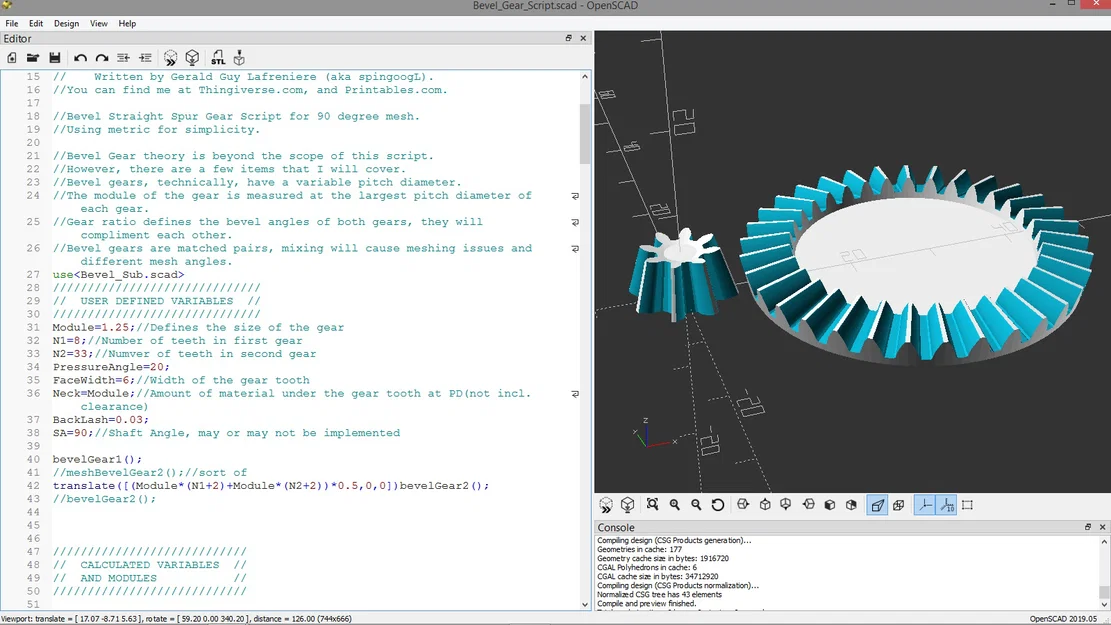Toggle orthogonal projection mode
The width and height of the screenshot is (1111, 625).
tap(899, 504)
